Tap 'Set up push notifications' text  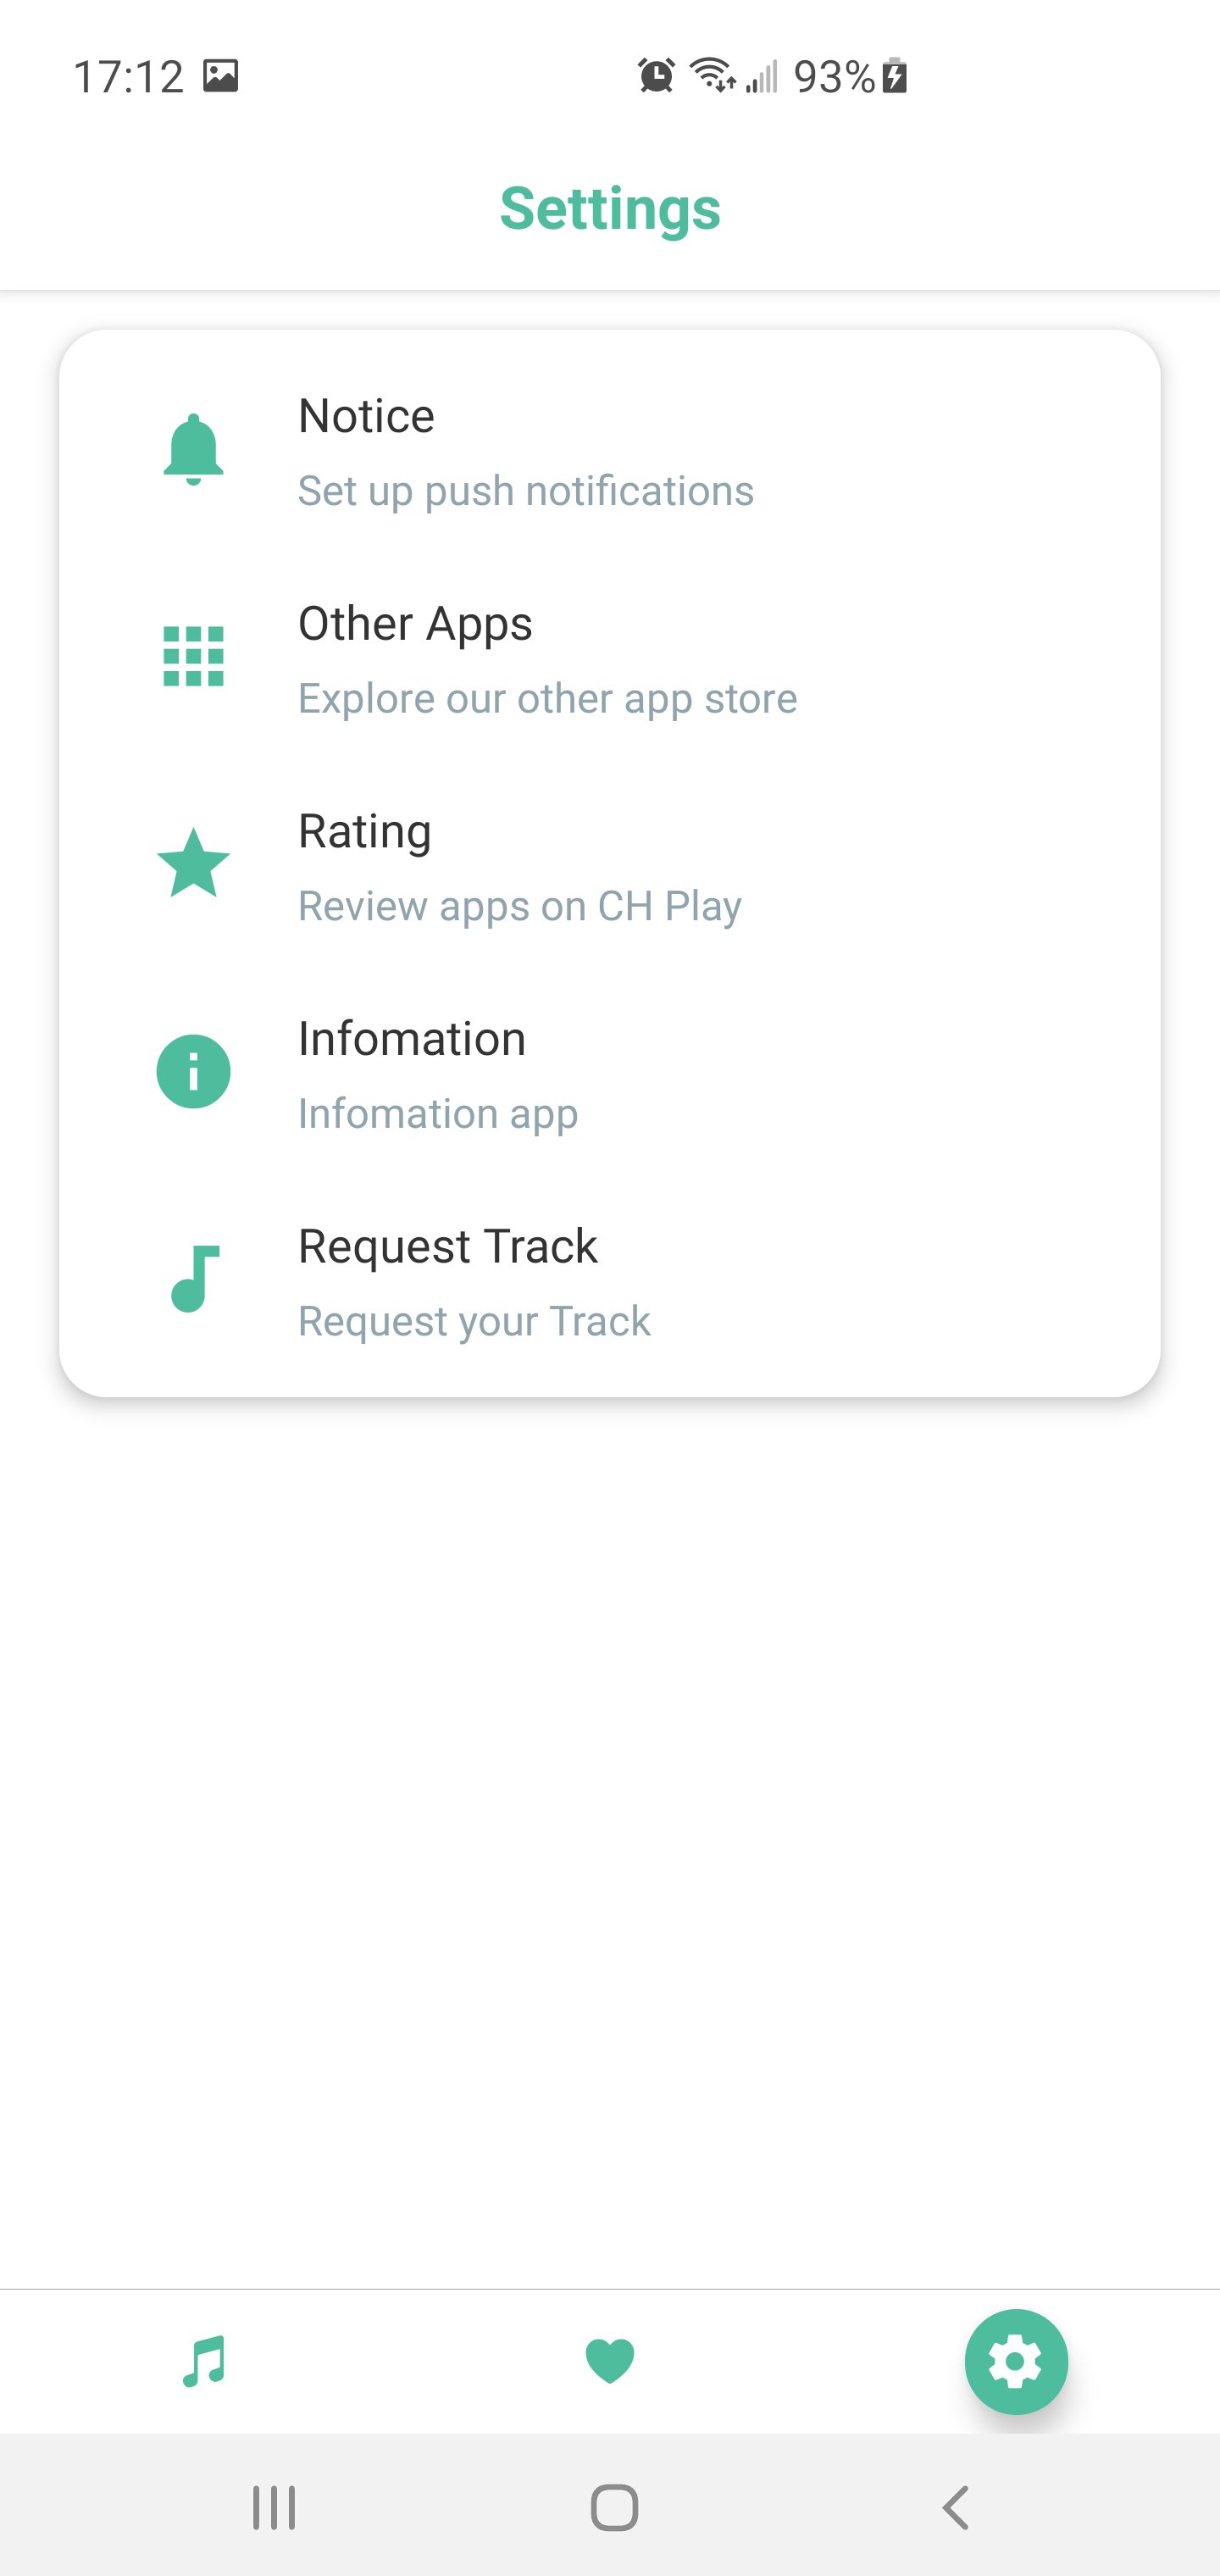click(526, 491)
